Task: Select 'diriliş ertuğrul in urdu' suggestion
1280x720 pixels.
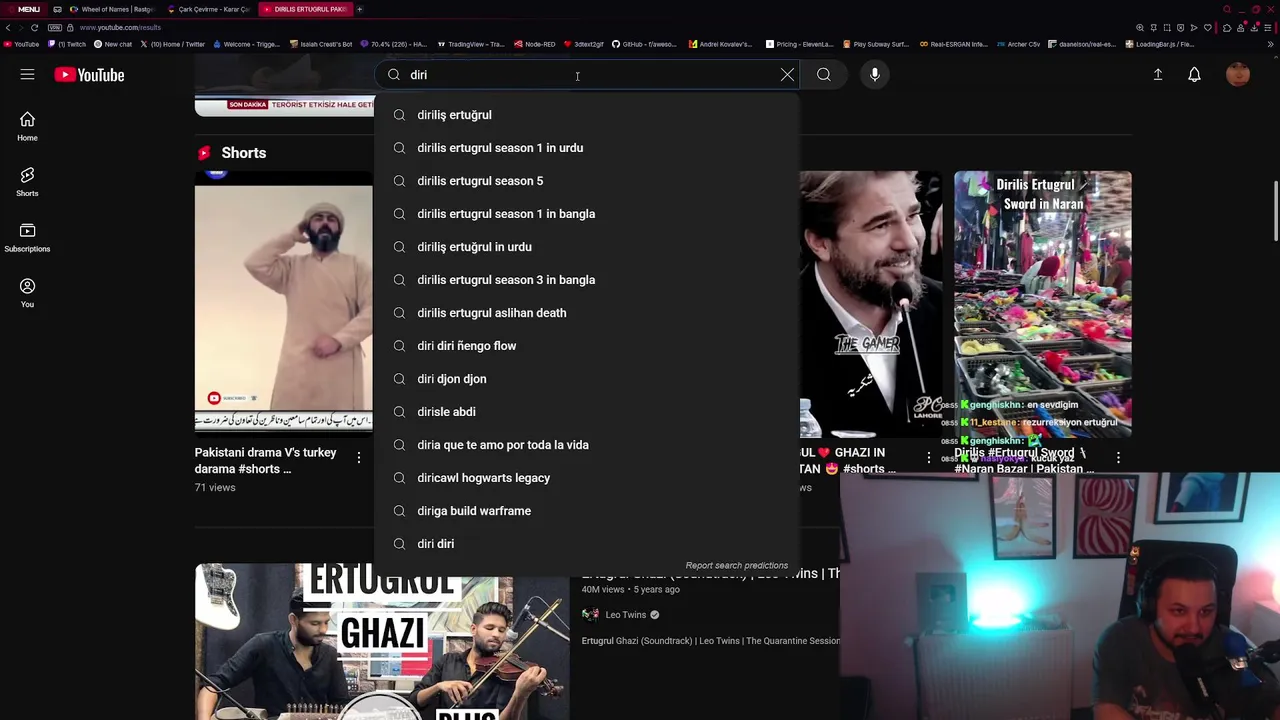Action: [587, 247]
